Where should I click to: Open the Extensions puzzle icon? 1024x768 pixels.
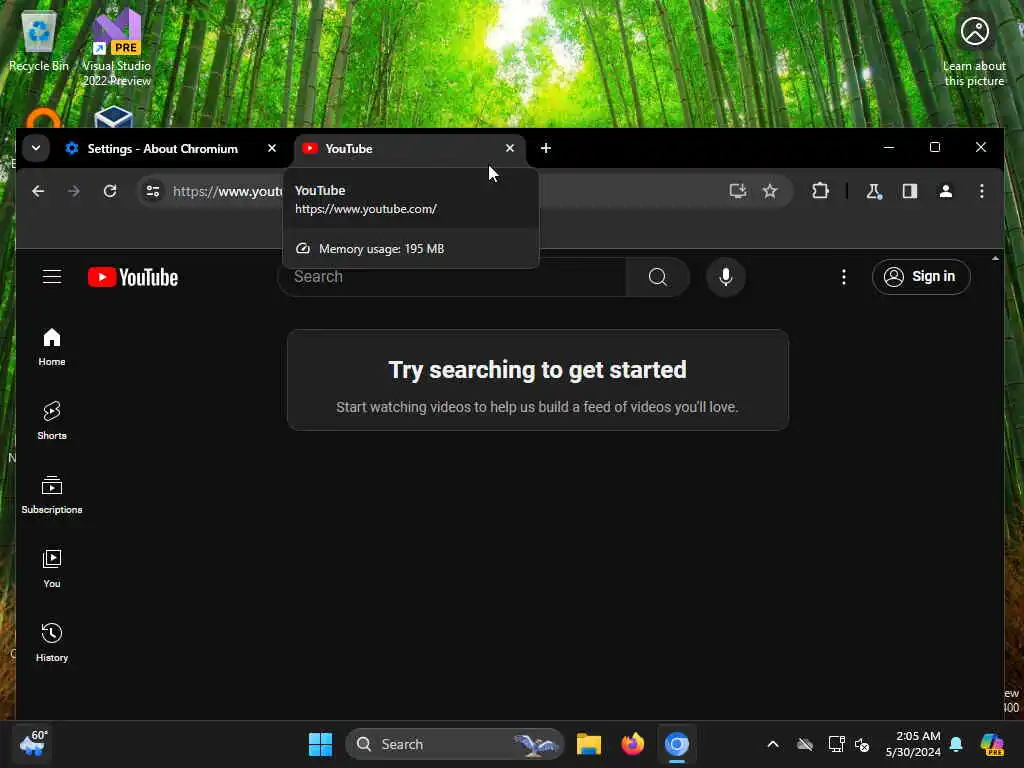tap(820, 191)
